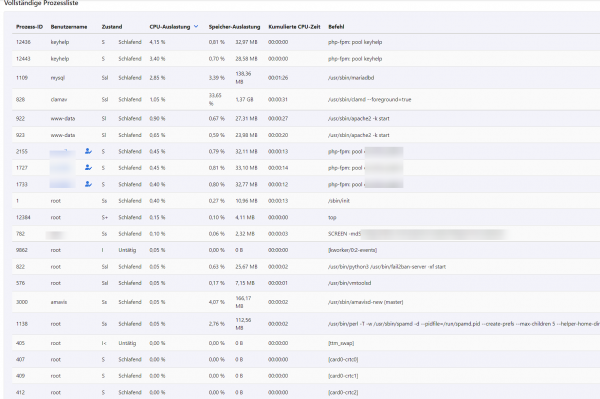600x399 pixels.
Task: Click the amavisd-new (master) command
Action: [365, 302]
